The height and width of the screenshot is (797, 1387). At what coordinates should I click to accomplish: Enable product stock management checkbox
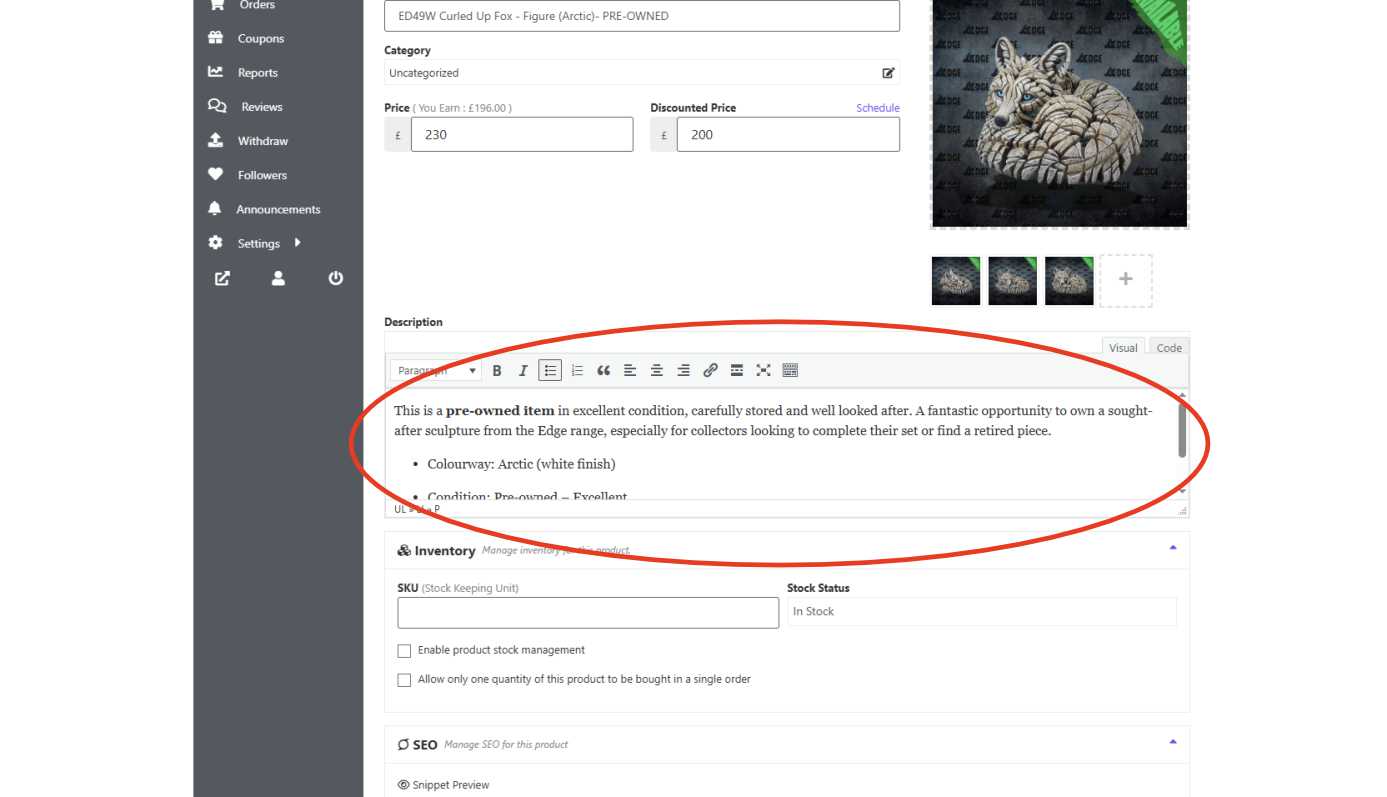[404, 651]
